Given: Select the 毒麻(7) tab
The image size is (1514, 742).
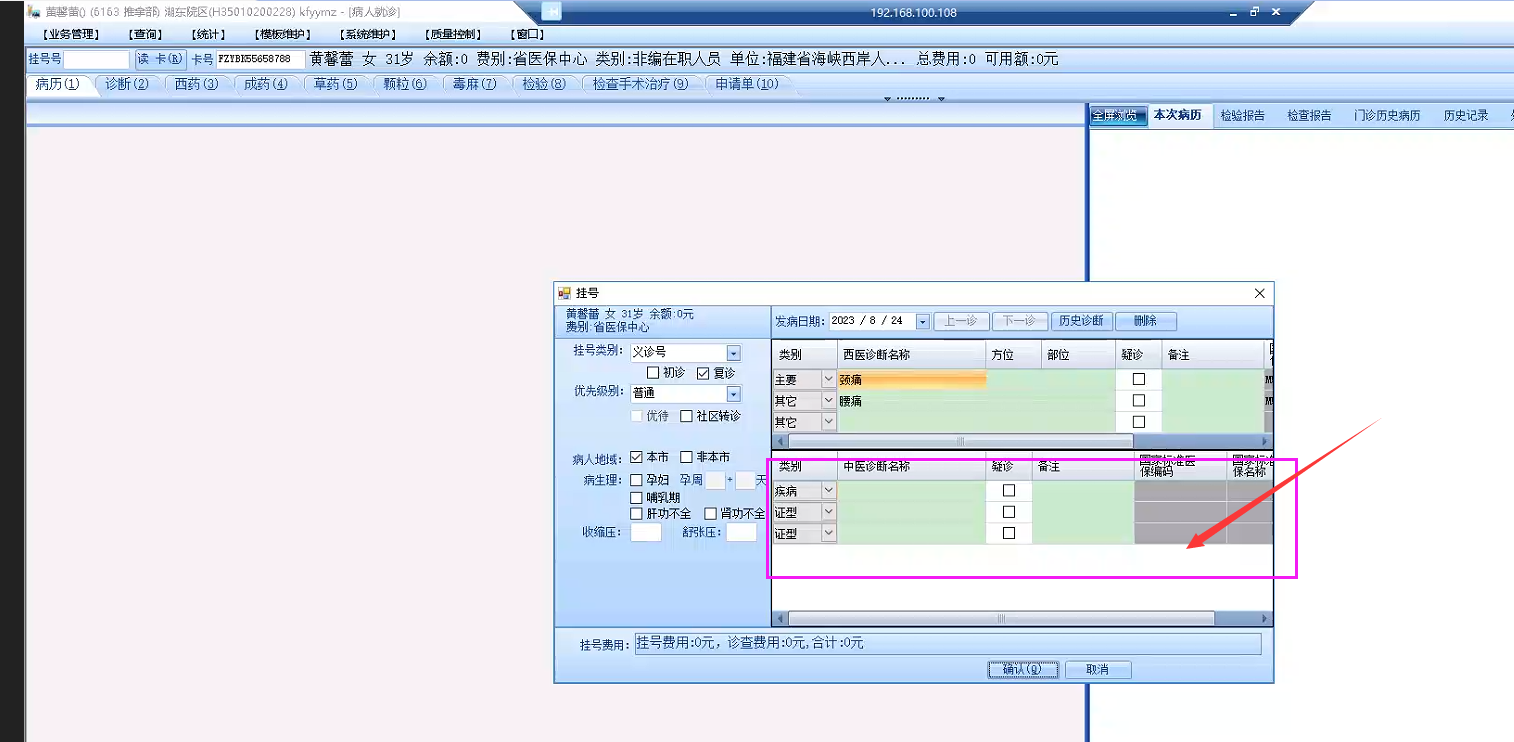Looking at the screenshot, I should tap(474, 84).
